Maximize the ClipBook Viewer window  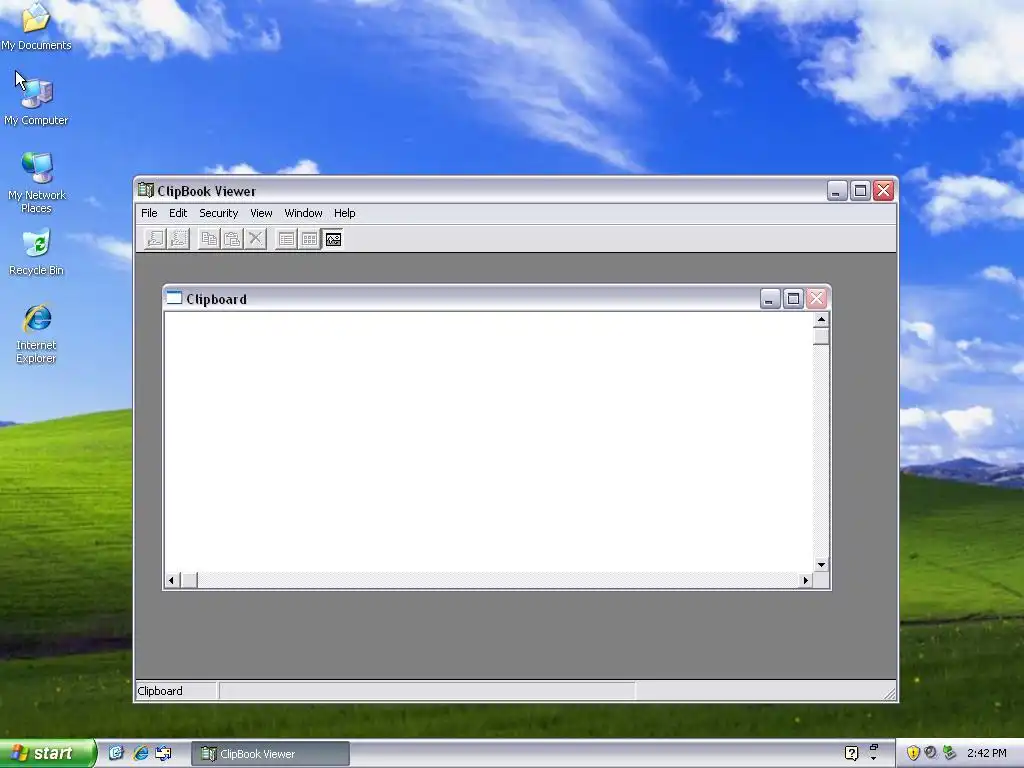[860, 191]
